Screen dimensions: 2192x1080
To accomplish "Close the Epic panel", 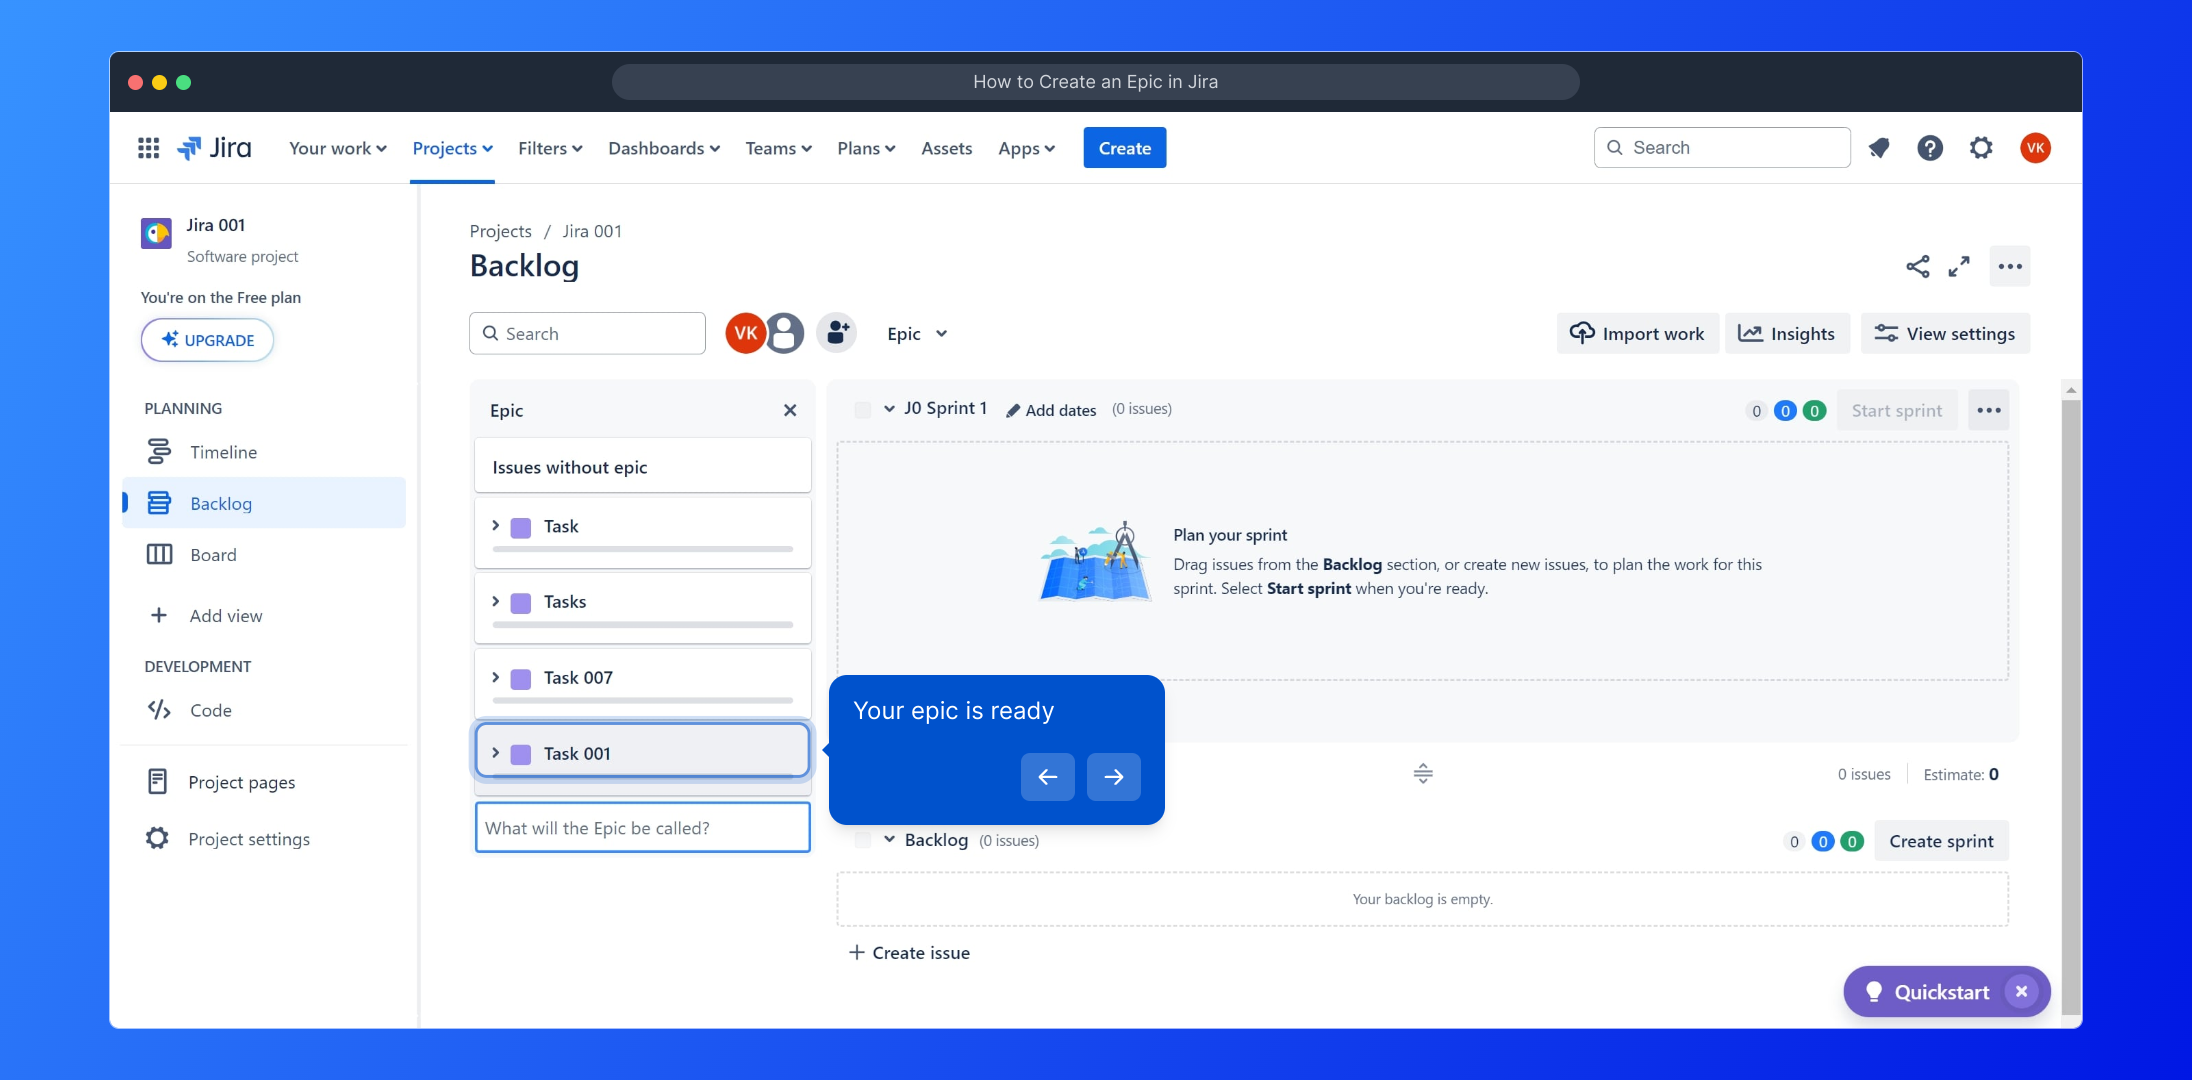I will click(790, 410).
